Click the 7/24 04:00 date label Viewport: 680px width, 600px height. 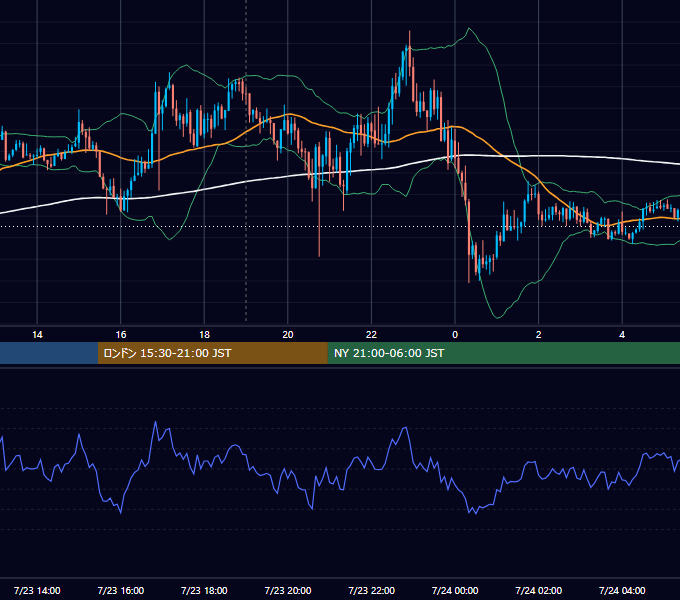622,590
